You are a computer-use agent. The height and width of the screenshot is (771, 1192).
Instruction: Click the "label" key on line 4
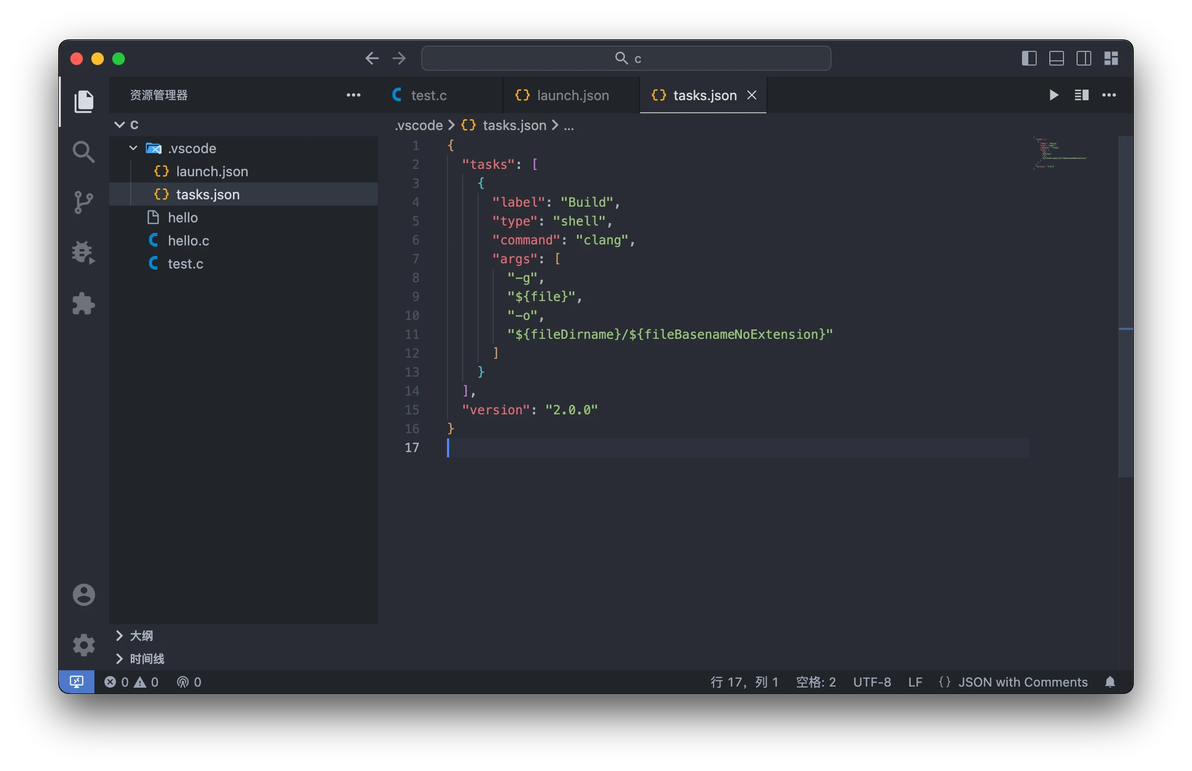coord(518,202)
